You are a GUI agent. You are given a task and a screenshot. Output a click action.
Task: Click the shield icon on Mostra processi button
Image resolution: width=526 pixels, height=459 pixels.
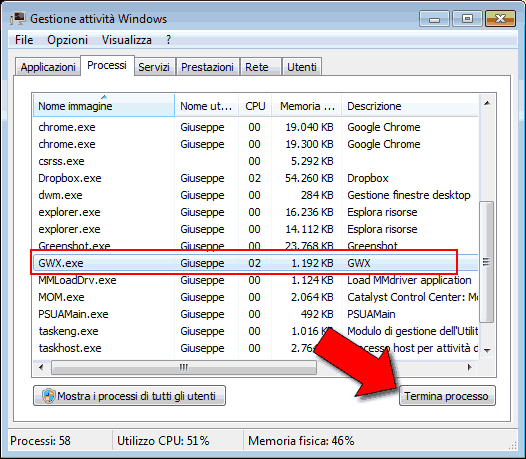tap(49, 396)
